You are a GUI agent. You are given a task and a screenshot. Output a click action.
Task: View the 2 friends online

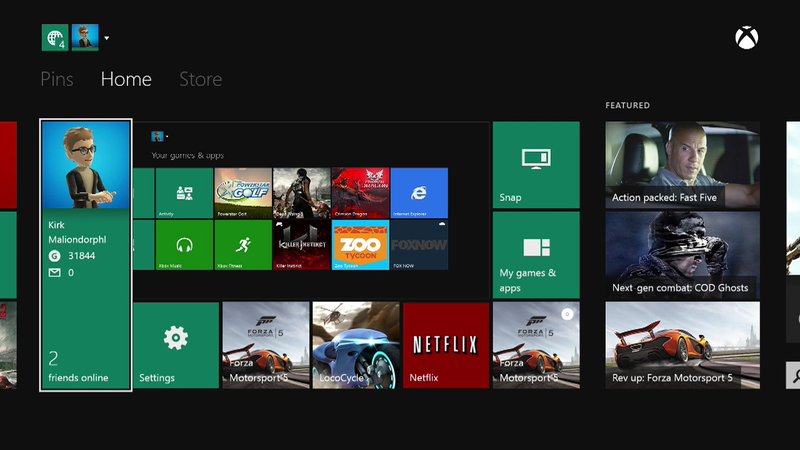pos(78,366)
